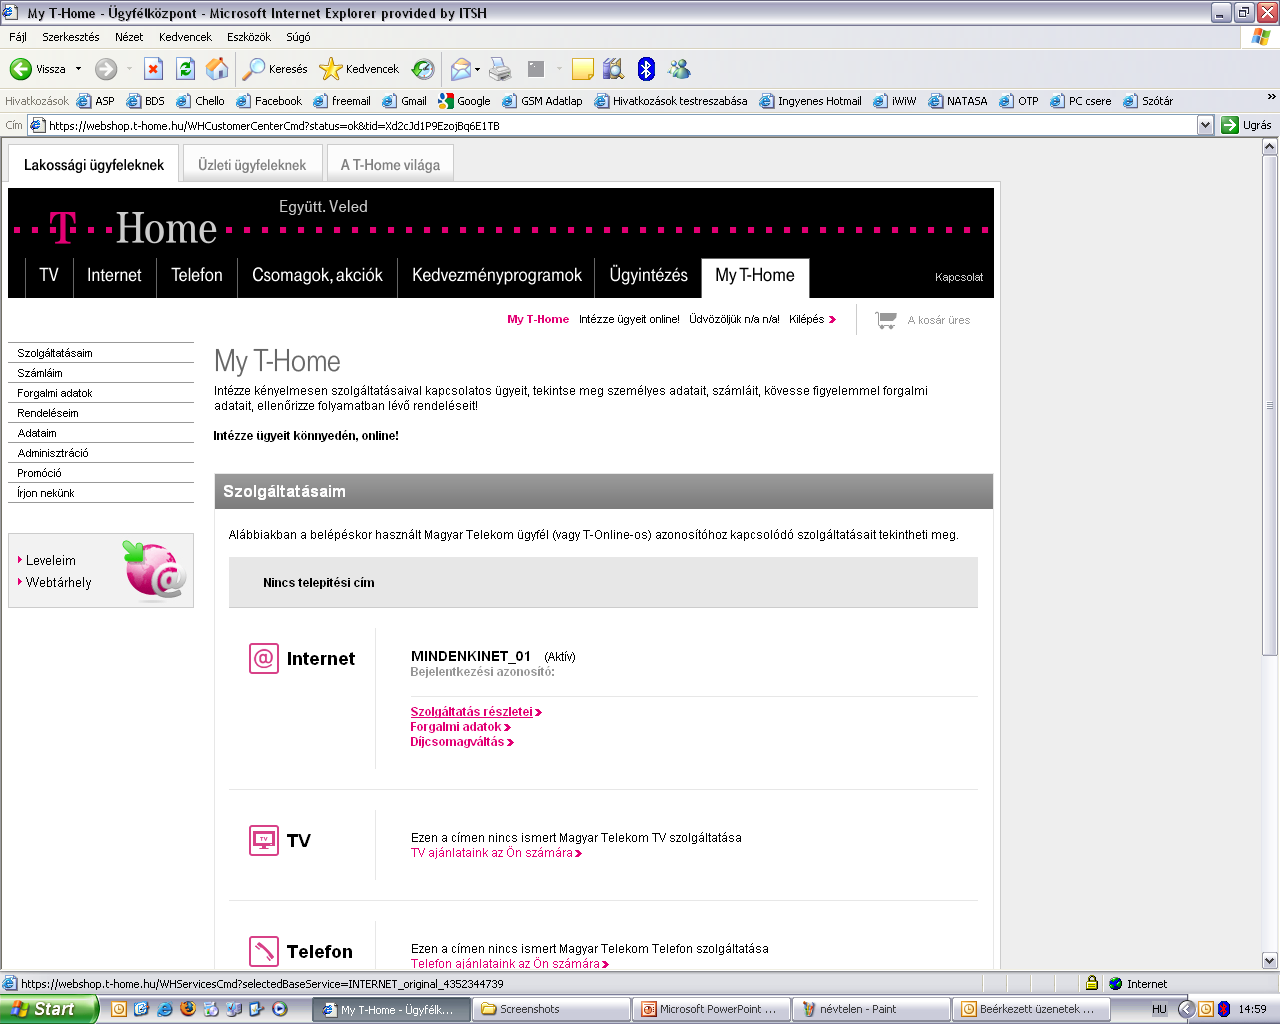
Task: Open the Facebook link in links bar
Action: [269, 101]
